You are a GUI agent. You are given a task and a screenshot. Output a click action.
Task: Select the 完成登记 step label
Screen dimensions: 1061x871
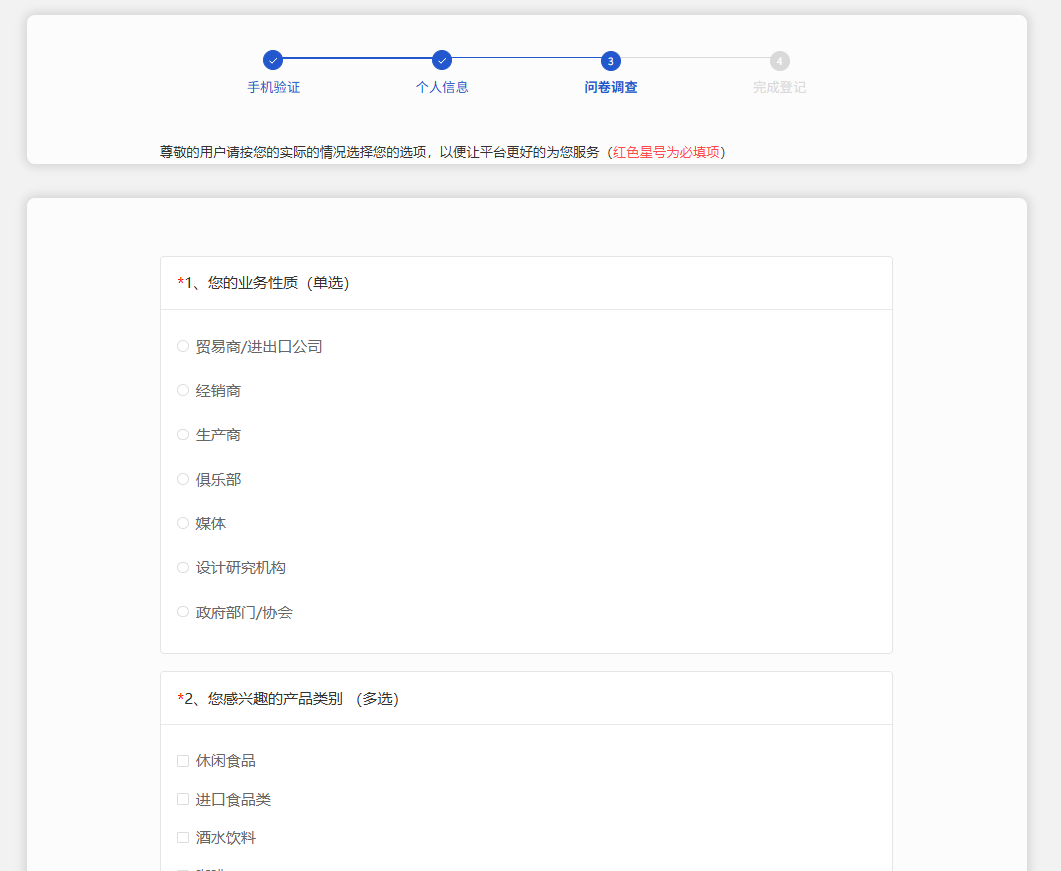tap(779, 87)
